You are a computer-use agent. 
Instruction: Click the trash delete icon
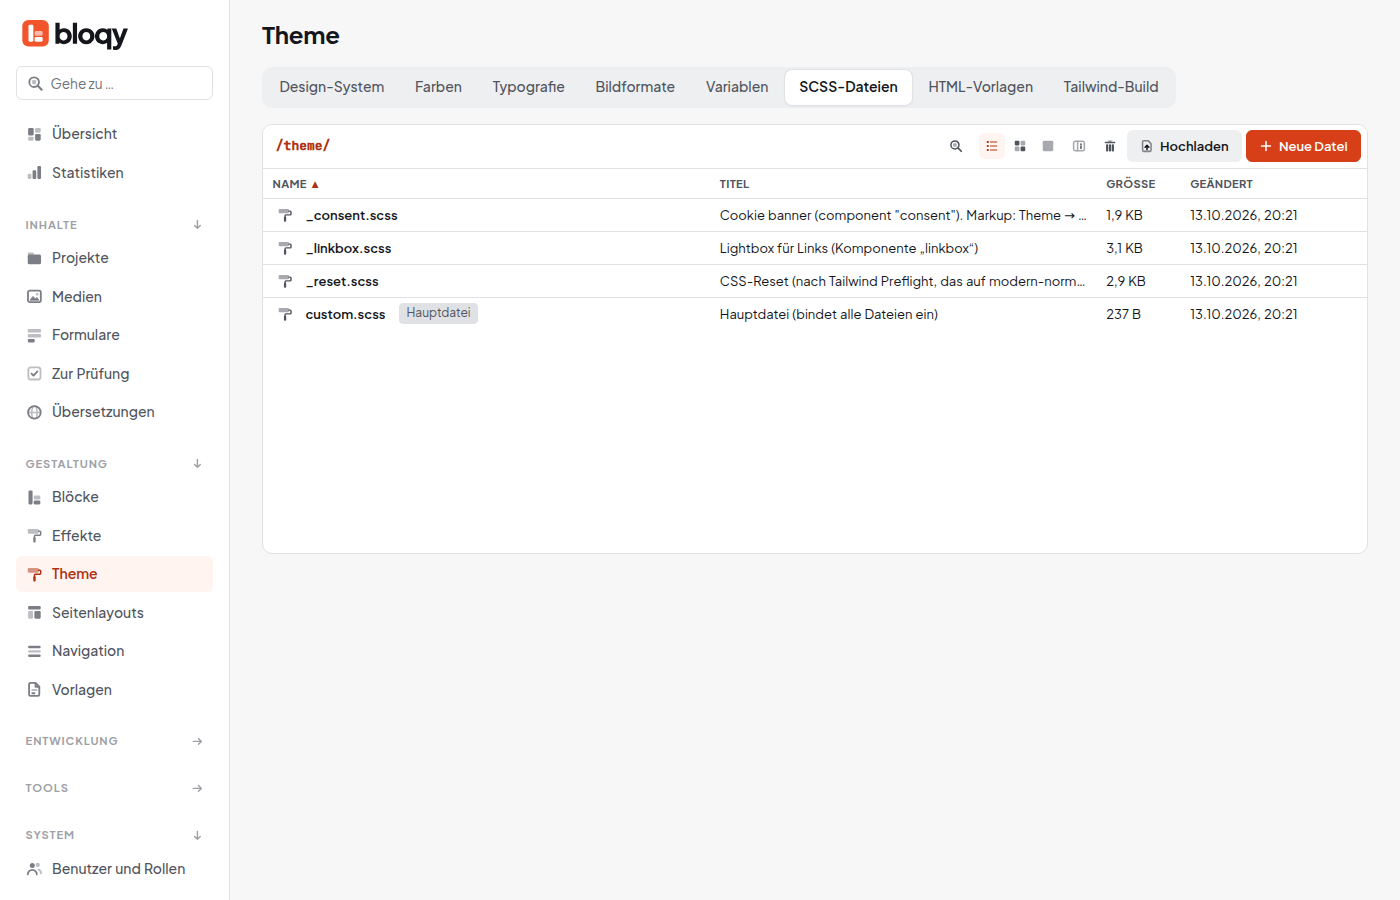pos(1110,146)
